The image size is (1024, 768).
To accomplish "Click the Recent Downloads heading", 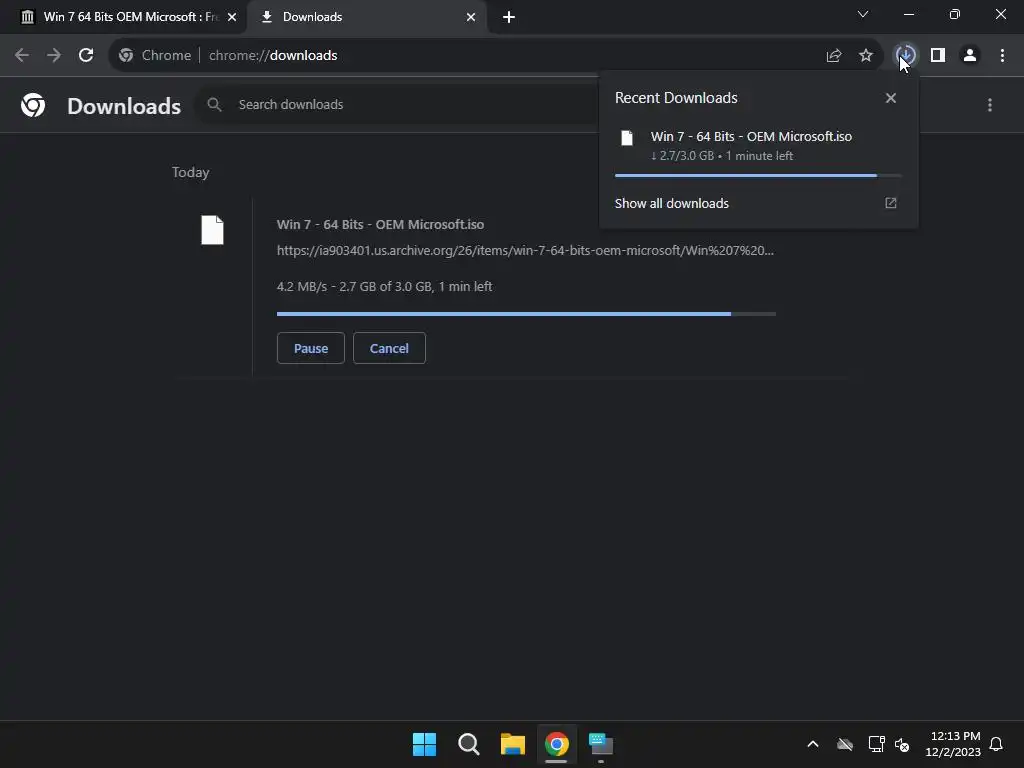I will point(676,98).
